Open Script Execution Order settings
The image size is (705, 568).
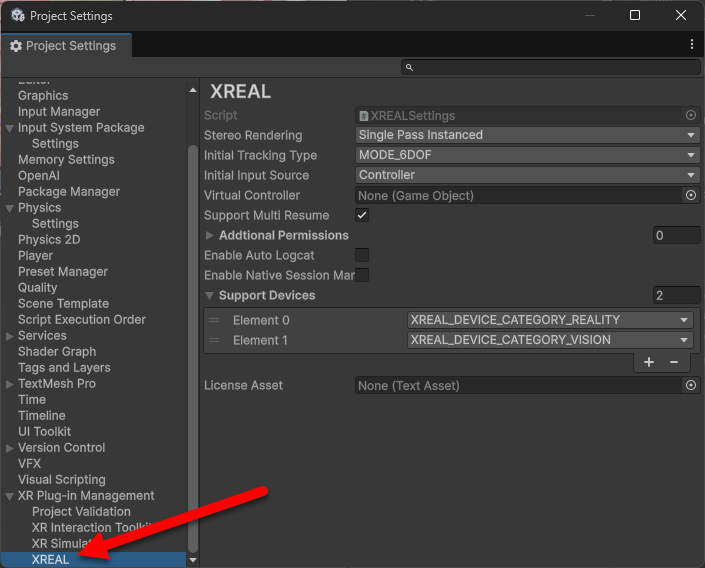coord(82,320)
